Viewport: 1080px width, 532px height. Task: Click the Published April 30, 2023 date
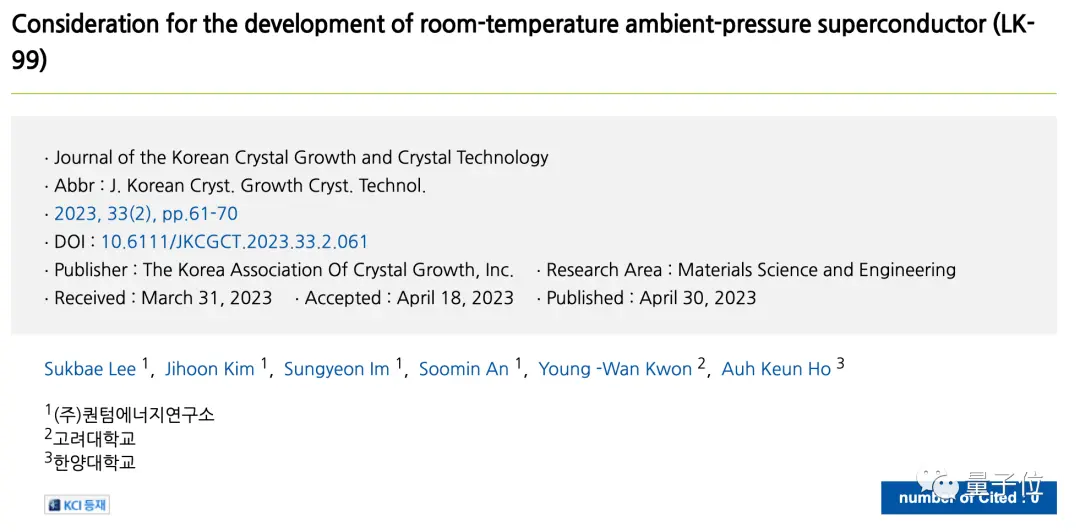coord(697,297)
